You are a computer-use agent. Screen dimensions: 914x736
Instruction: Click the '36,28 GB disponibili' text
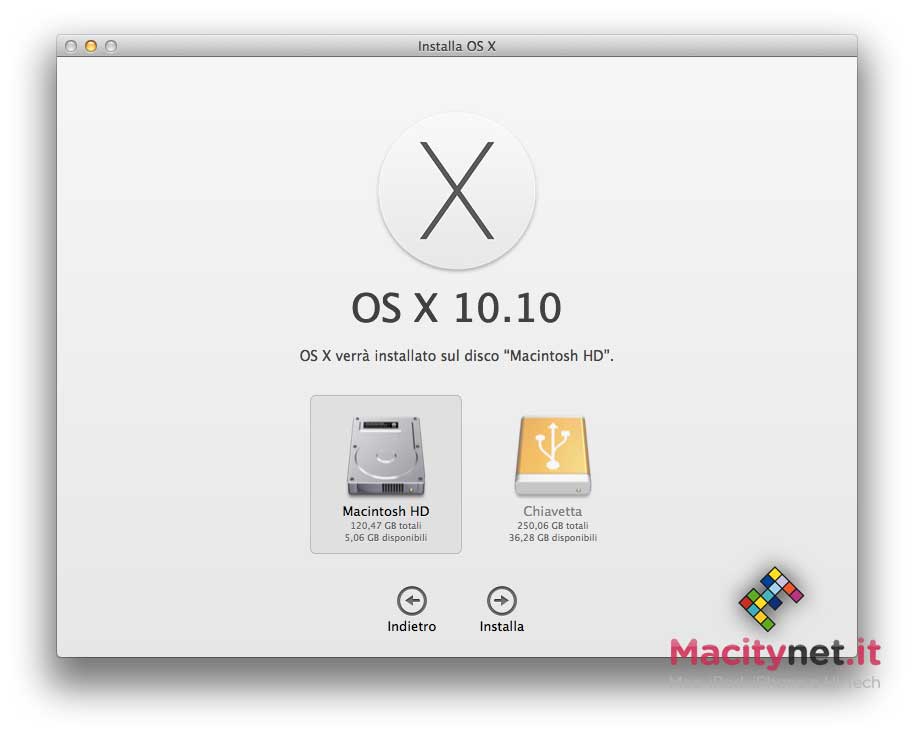pos(553,537)
